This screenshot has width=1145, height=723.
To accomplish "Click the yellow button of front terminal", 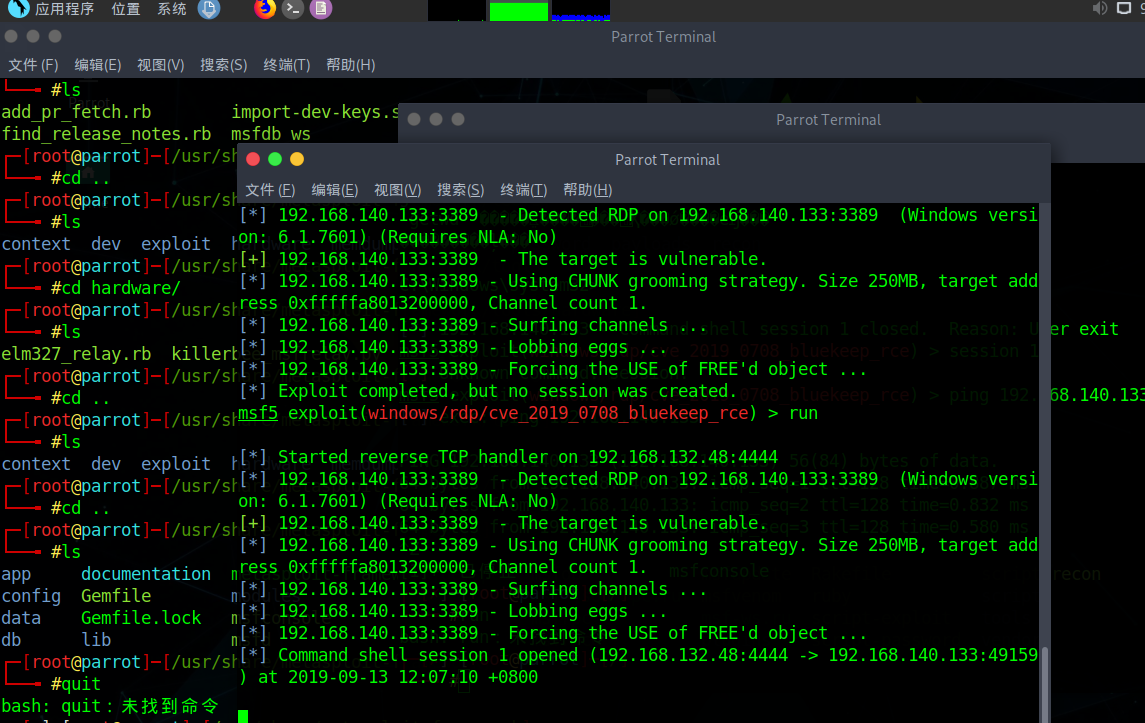I will 296,159.
